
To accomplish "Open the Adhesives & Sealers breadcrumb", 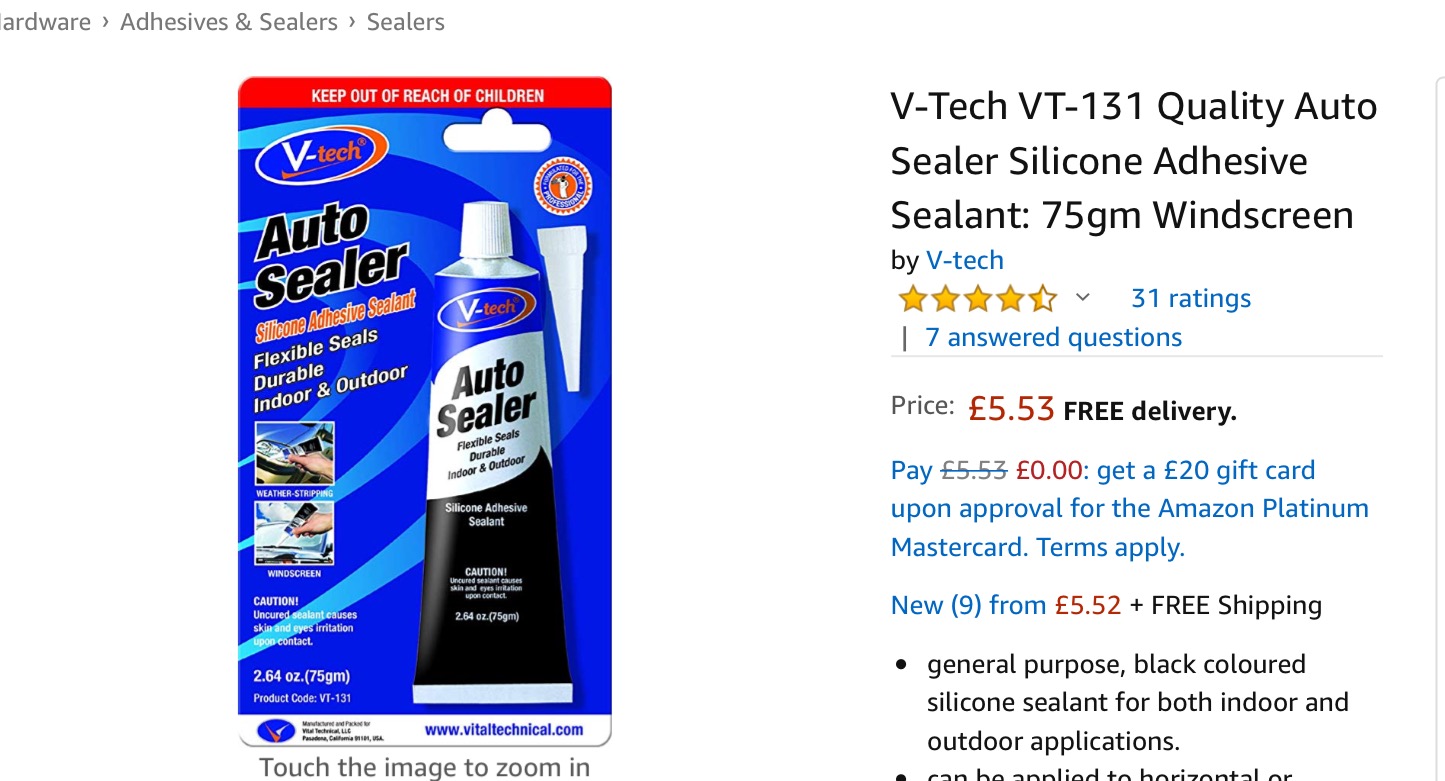I will (x=229, y=22).
